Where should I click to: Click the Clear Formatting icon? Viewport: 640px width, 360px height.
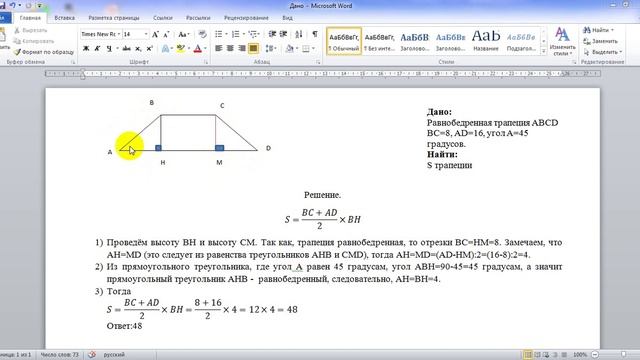click(202, 34)
